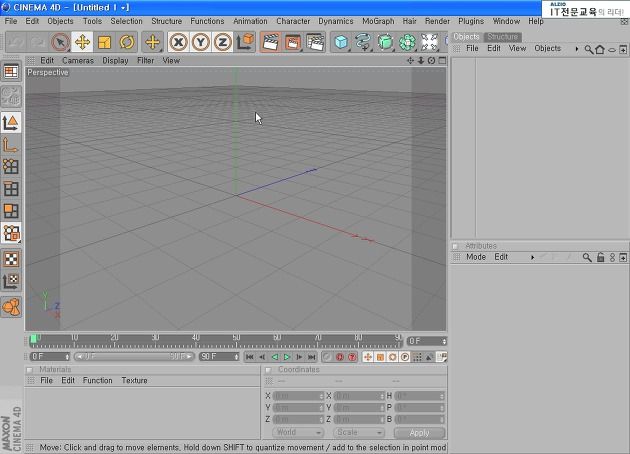Select the Live Selection arrow tool
Viewport: 630px width, 454px height.
[60, 42]
